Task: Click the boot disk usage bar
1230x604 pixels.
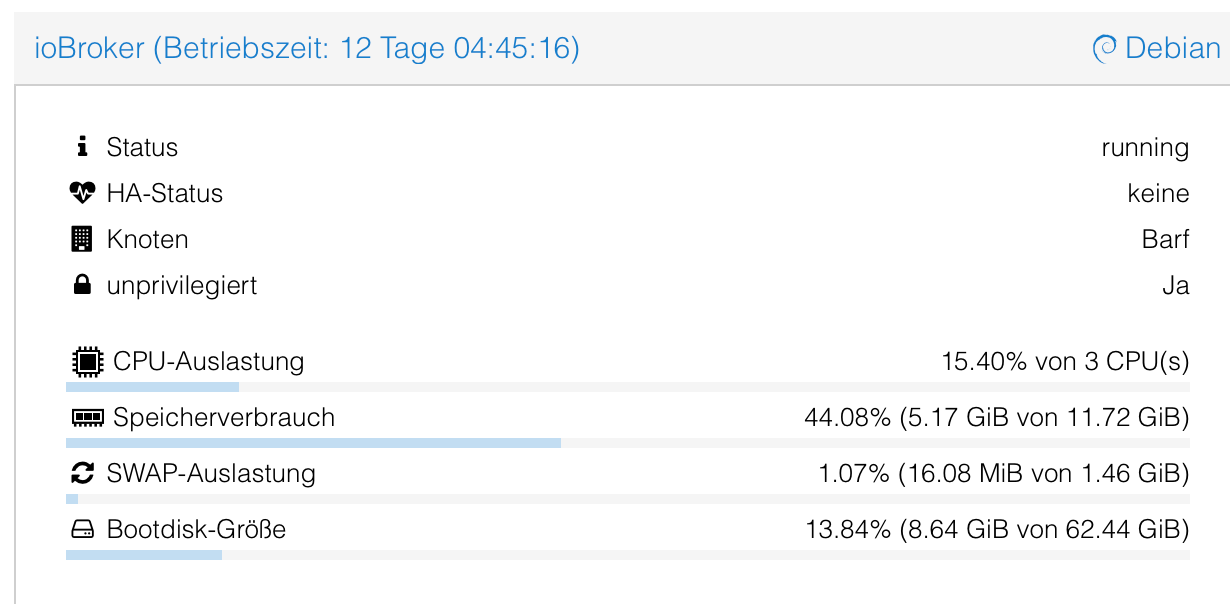Action: pos(627,555)
